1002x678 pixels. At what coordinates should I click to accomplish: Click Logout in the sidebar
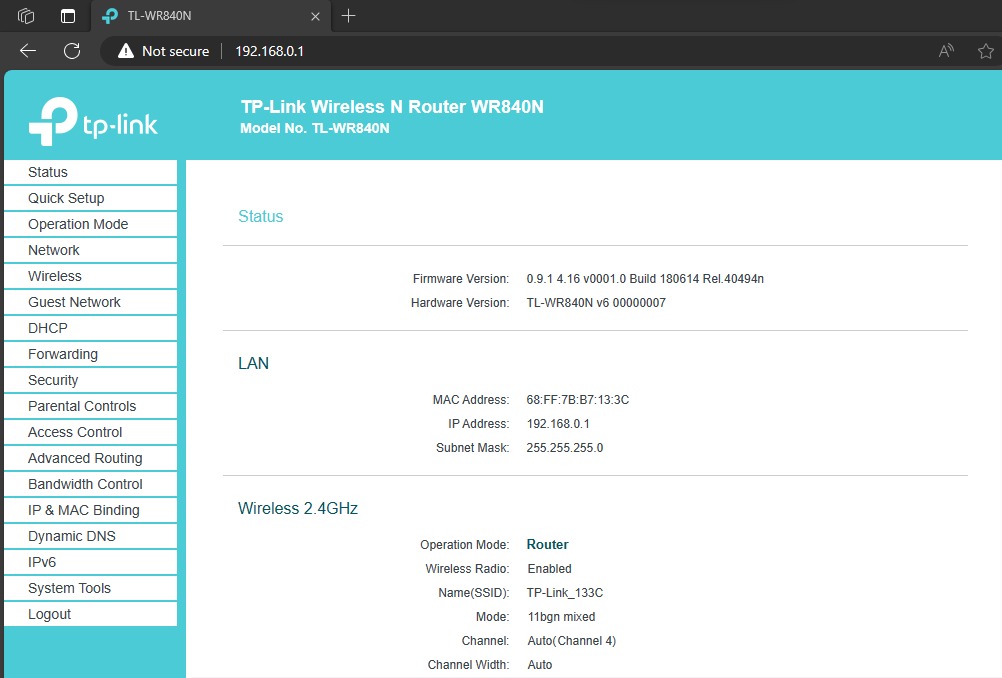(x=90, y=614)
